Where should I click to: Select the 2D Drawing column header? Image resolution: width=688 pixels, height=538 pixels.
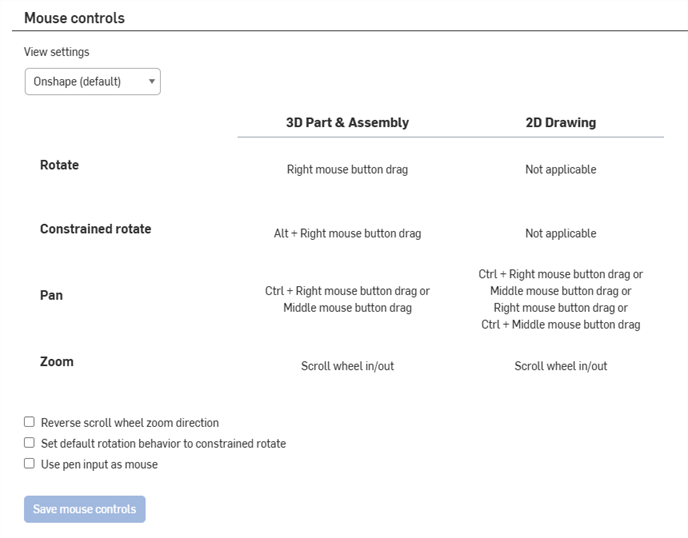pos(560,123)
